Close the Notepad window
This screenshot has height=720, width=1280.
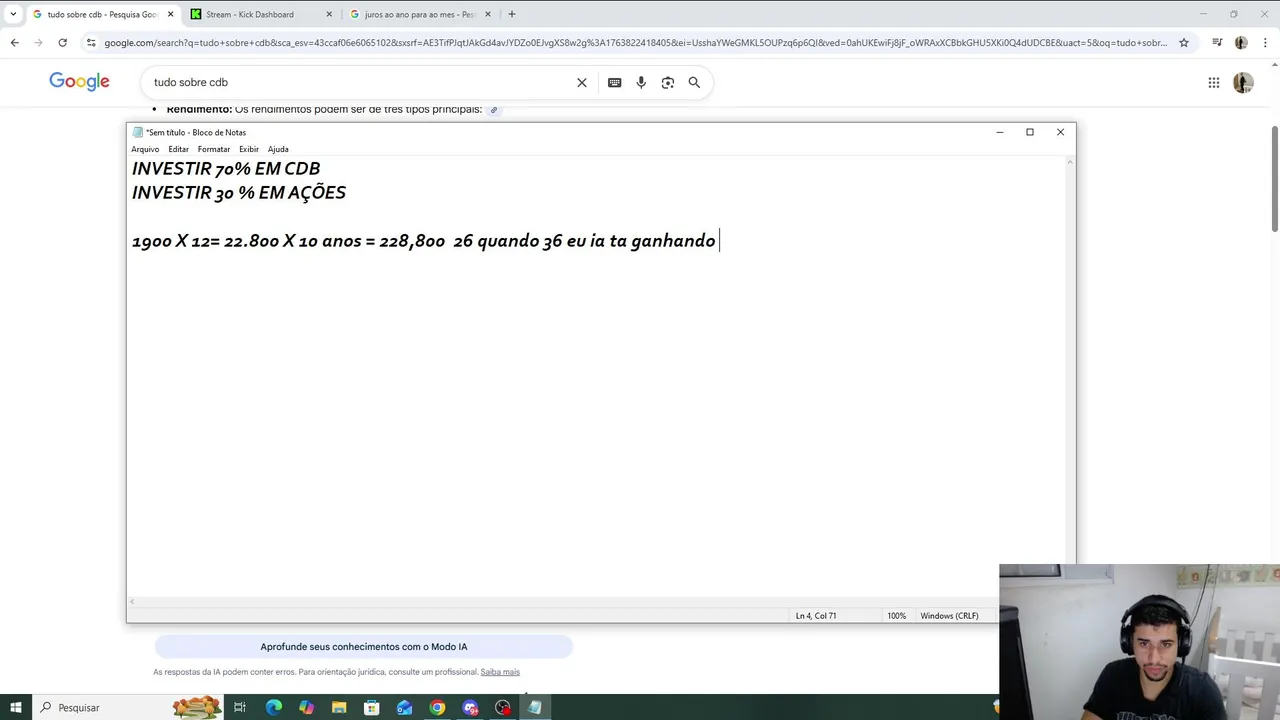[1061, 132]
